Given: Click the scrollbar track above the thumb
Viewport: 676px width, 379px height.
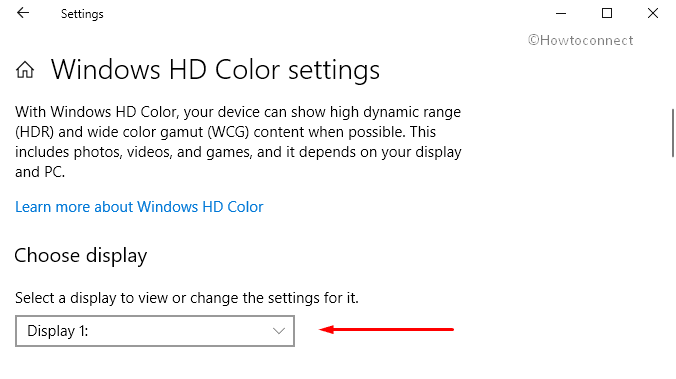Looking at the screenshot, I should [672, 71].
